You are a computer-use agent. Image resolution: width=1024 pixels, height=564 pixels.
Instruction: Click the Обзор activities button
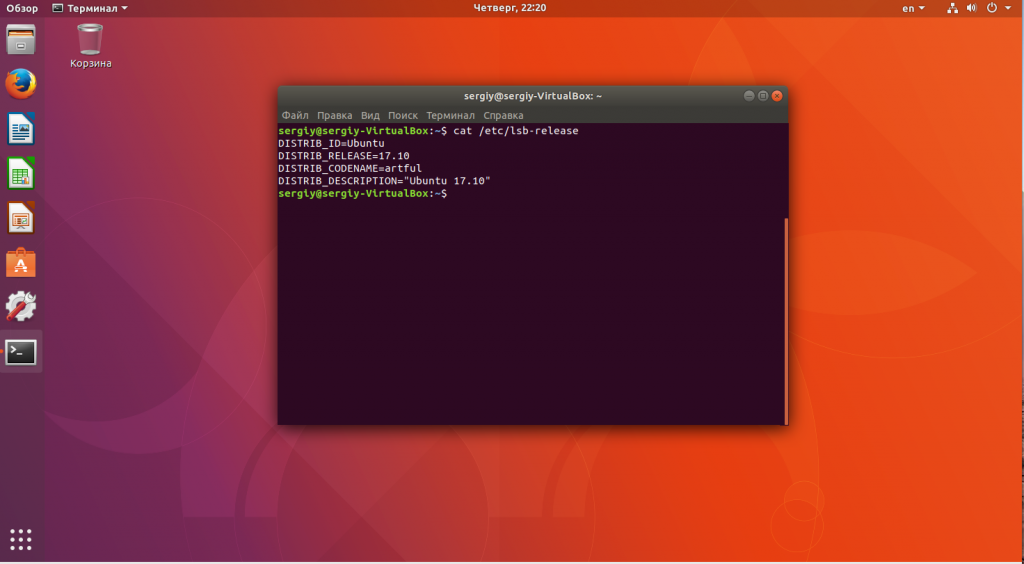[21, 8]
